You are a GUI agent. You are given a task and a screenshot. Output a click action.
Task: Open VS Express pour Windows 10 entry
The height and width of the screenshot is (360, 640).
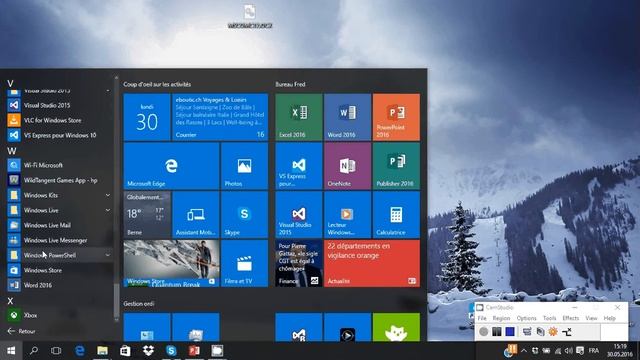coord(59,135)
